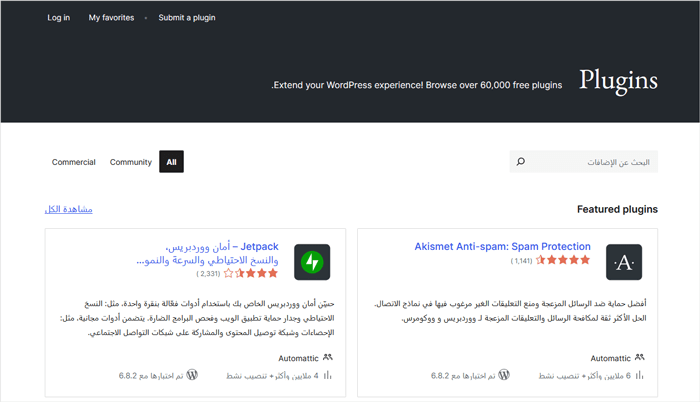Viewport: 700px width, 402px height.
Task: Click Automattic author in Jetpack card
Action: point(298,358)
